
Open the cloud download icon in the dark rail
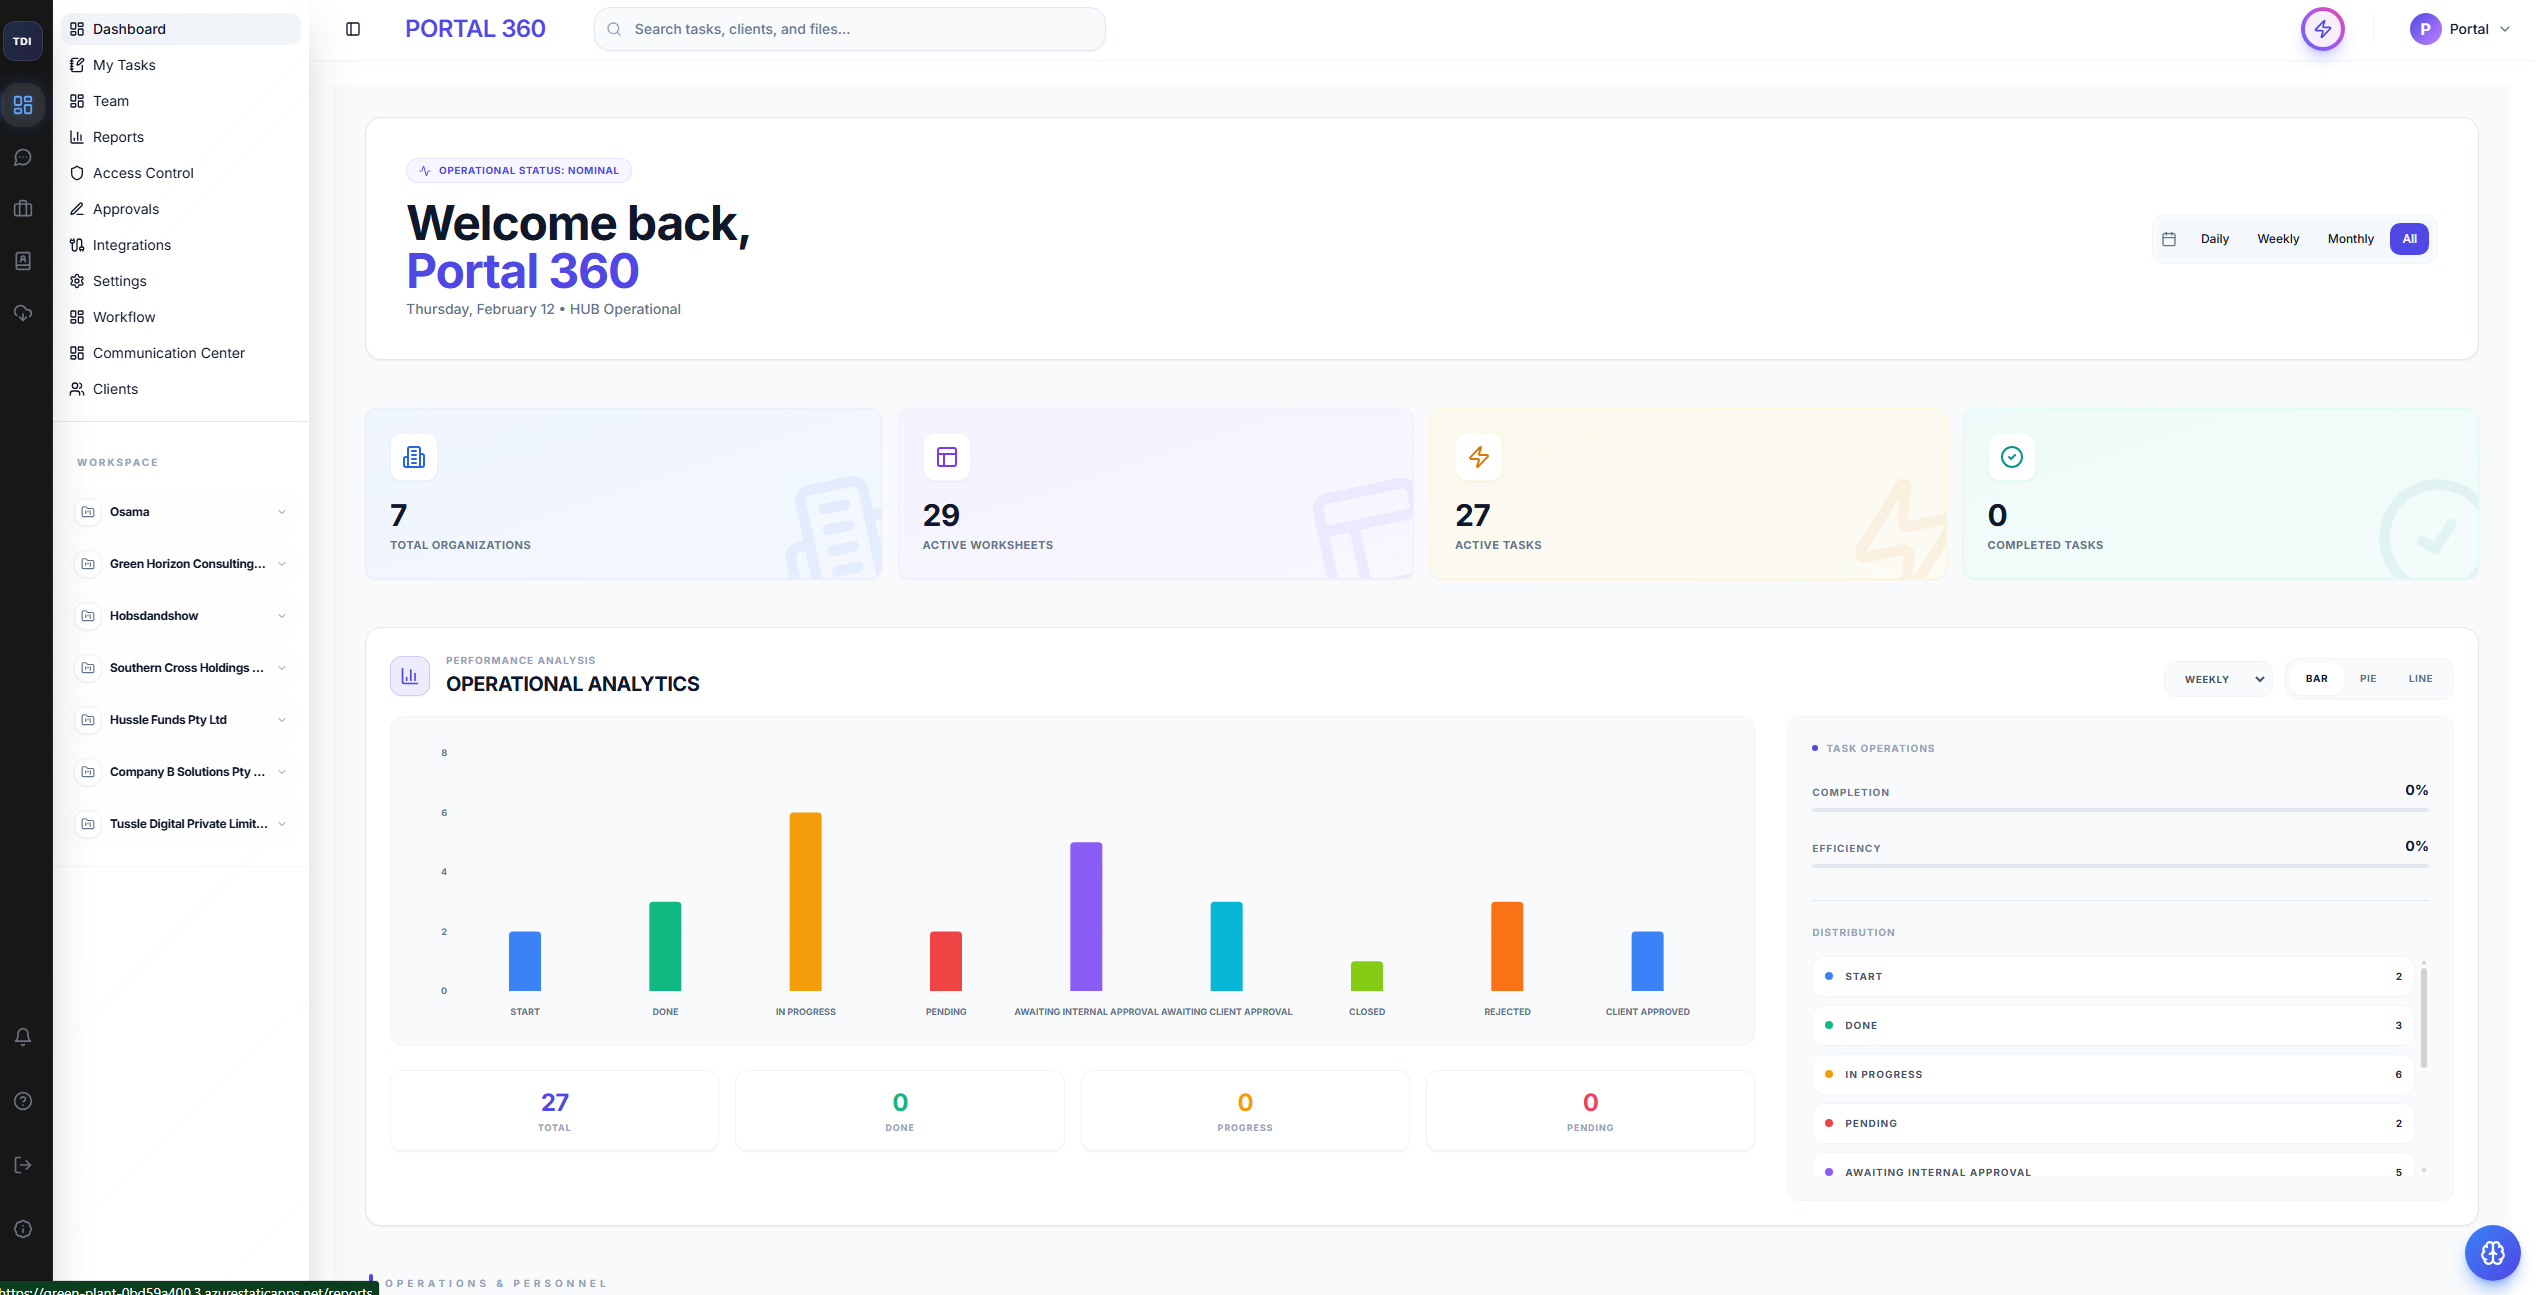23,313
